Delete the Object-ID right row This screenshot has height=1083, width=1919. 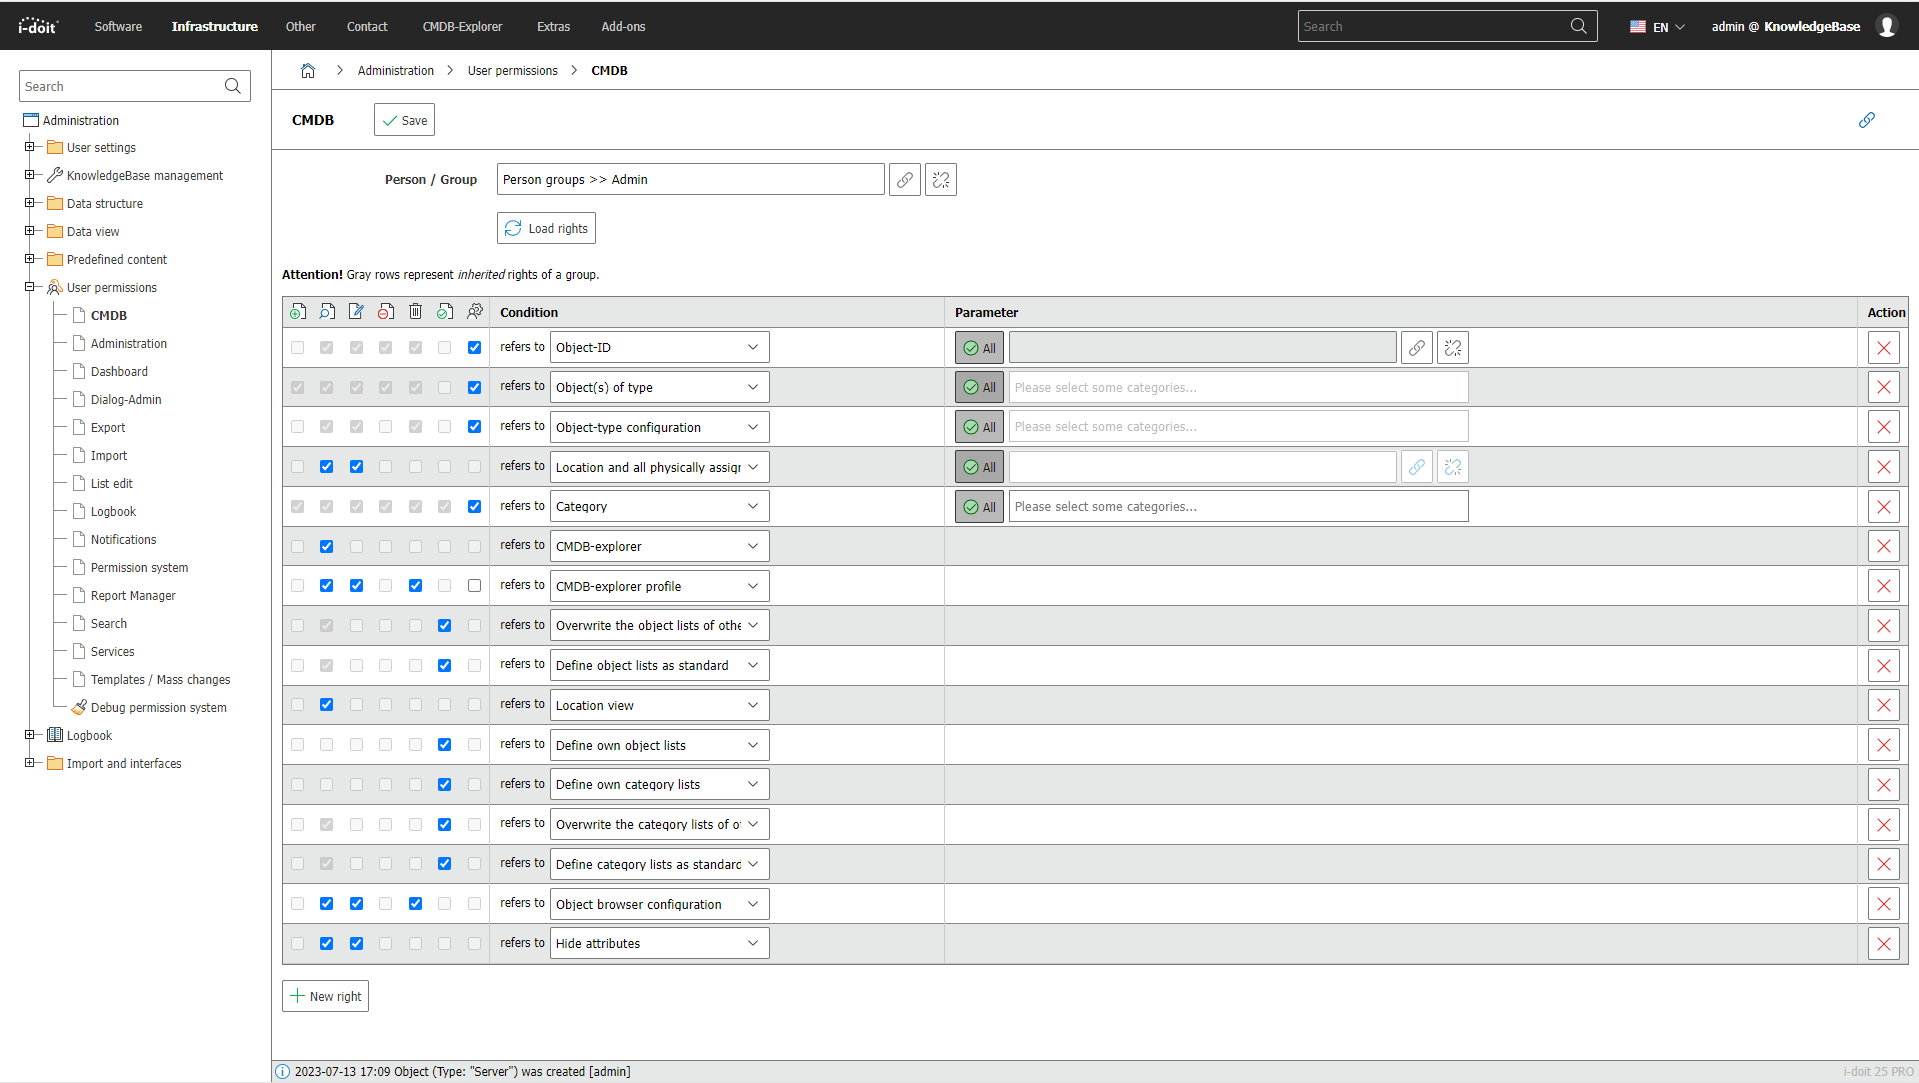tap(1883, 348)
